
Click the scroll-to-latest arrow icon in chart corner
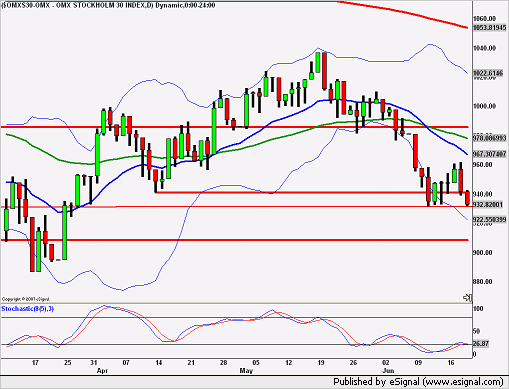468,298
